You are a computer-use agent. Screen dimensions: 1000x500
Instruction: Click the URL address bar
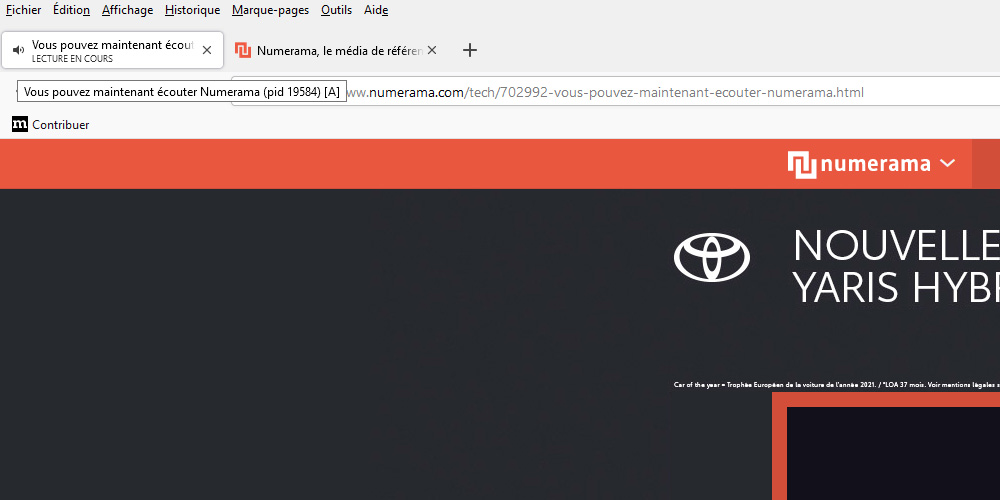(615, 92)
